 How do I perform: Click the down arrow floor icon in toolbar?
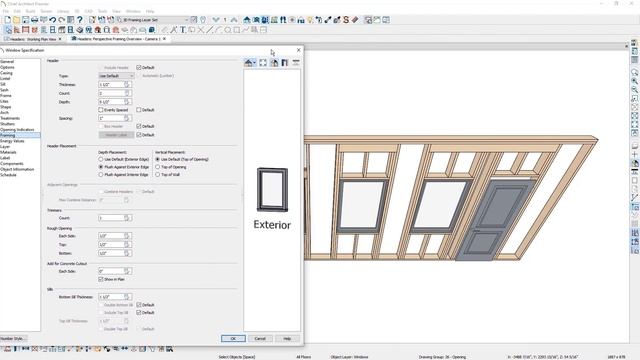[216, 20]
